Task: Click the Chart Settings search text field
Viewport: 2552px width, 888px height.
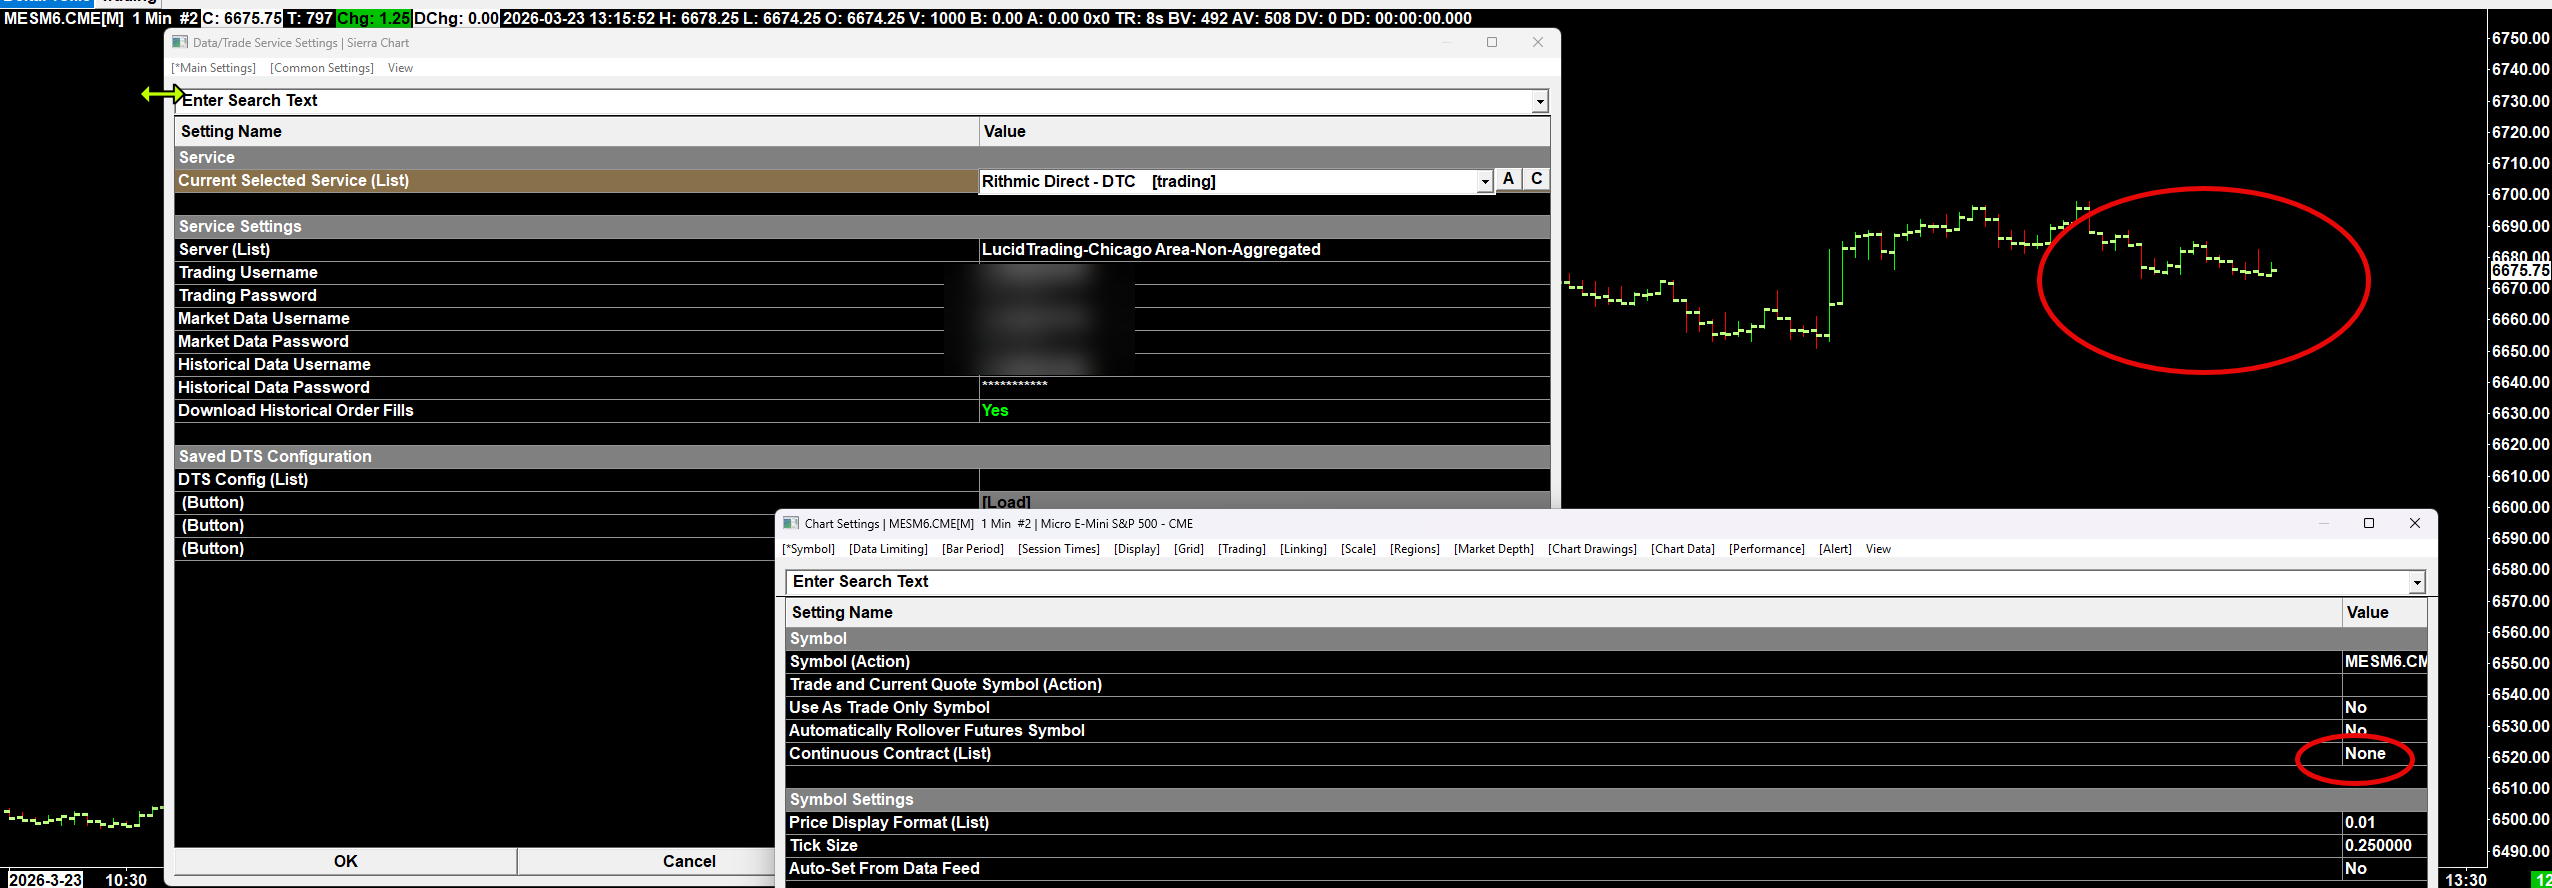Action: (x=1598, y=582)
